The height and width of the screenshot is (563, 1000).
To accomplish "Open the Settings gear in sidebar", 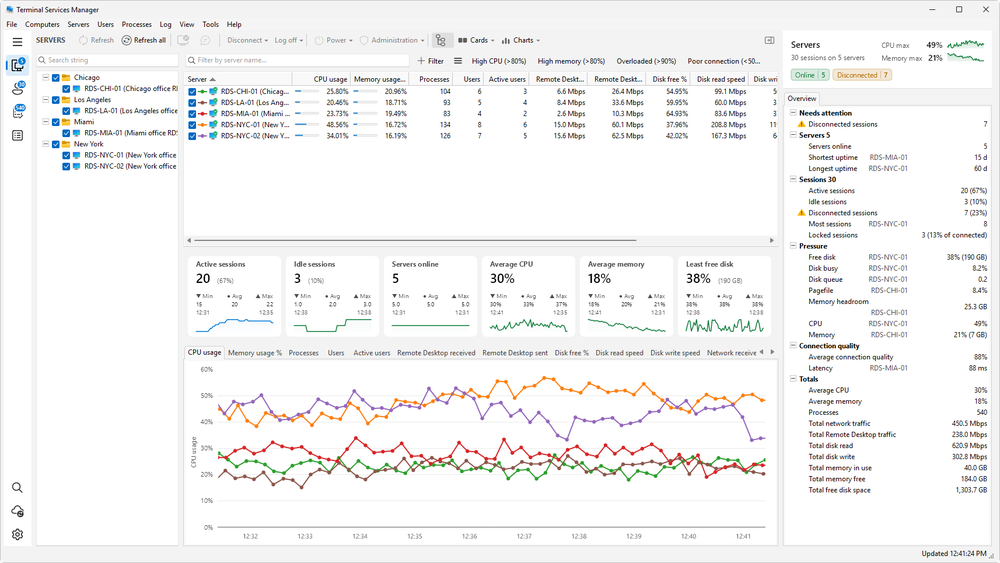I will click(x=17, y=534).
